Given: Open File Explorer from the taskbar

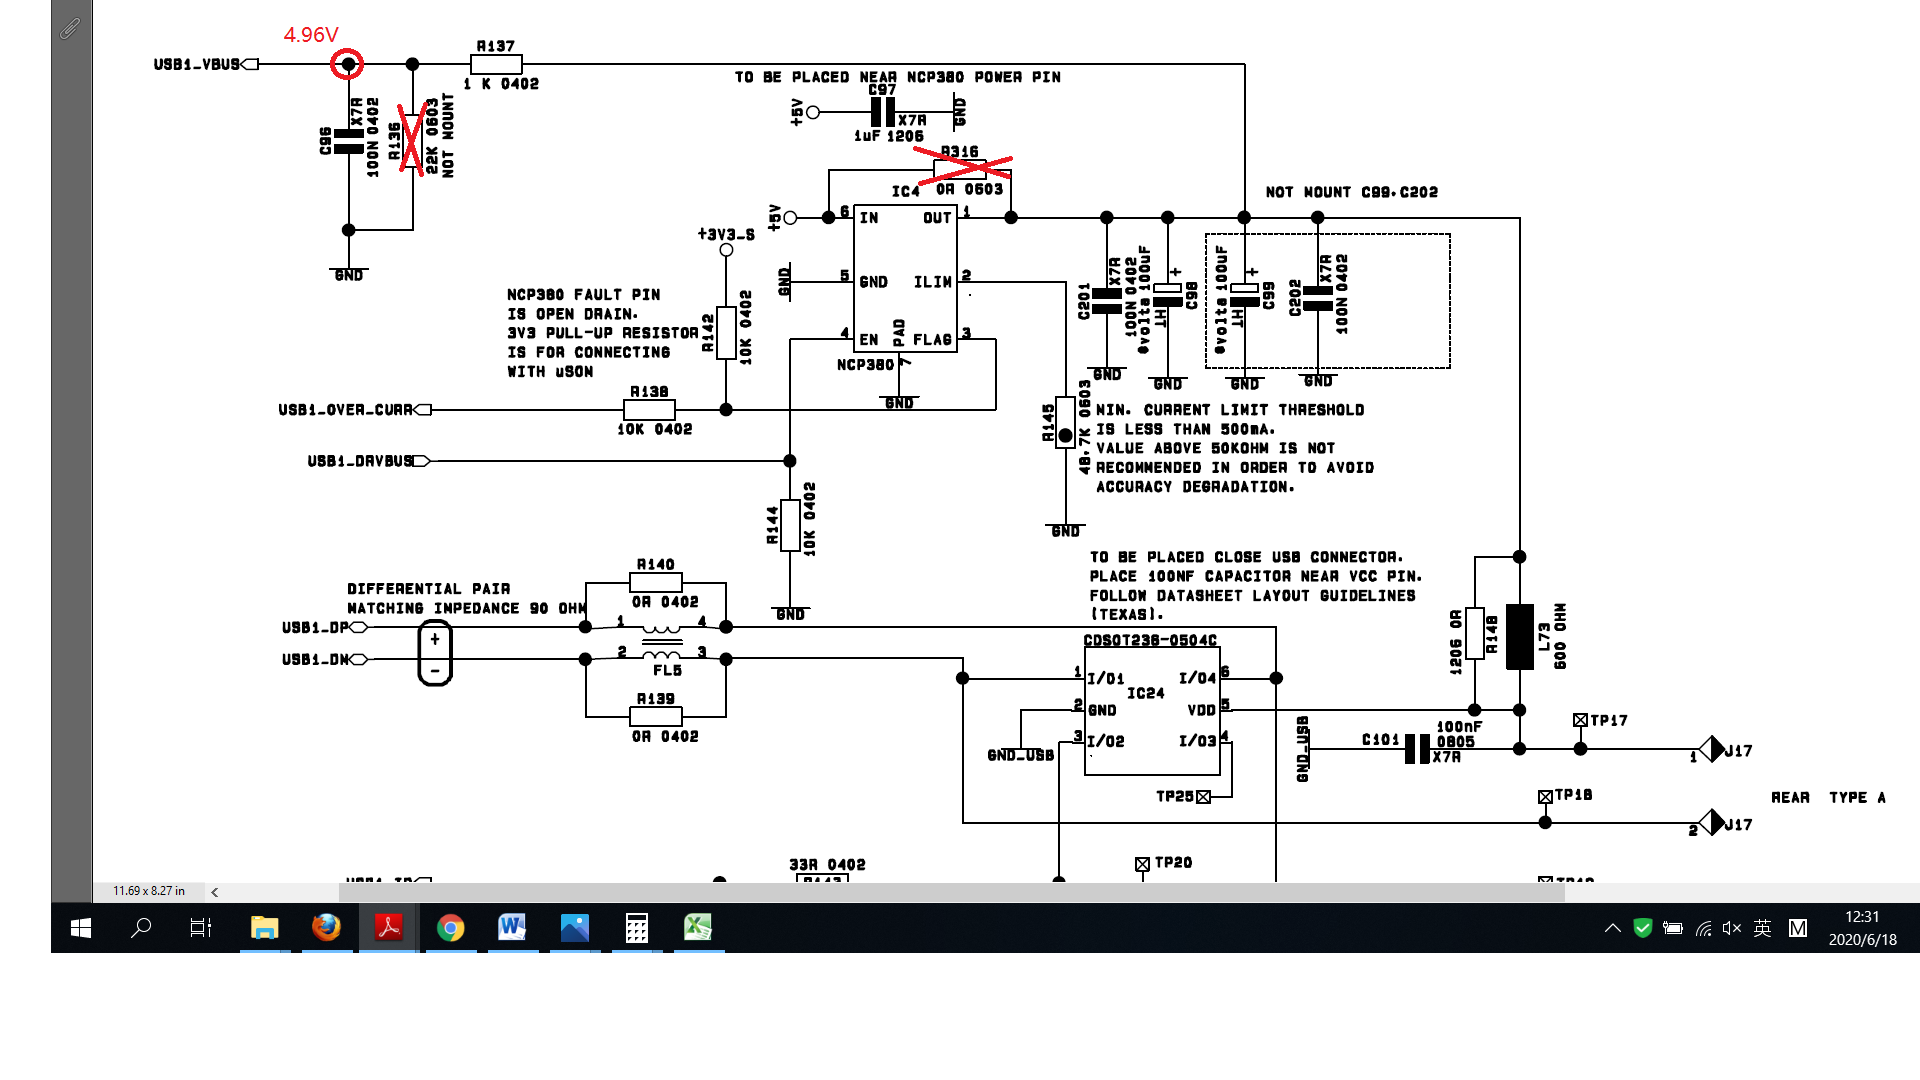Looking at the screenshot, I should (x=264, y=928).
